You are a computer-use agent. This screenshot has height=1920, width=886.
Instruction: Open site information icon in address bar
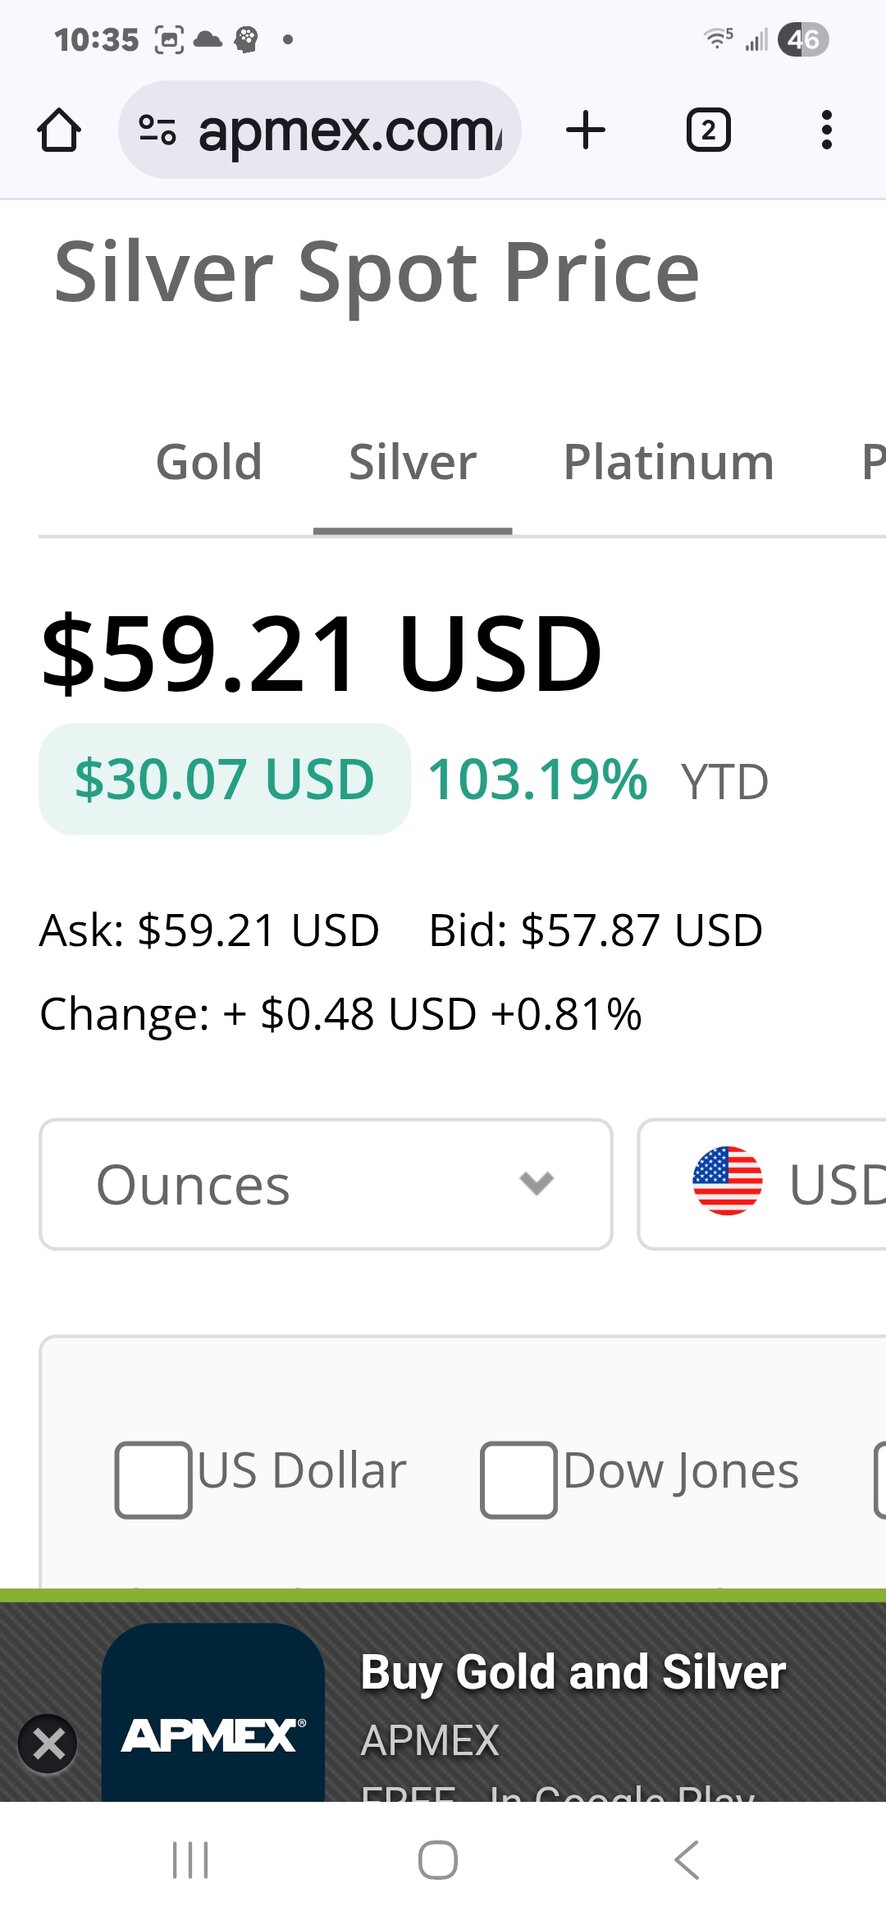pyautogui.click(x=157, y=131)
